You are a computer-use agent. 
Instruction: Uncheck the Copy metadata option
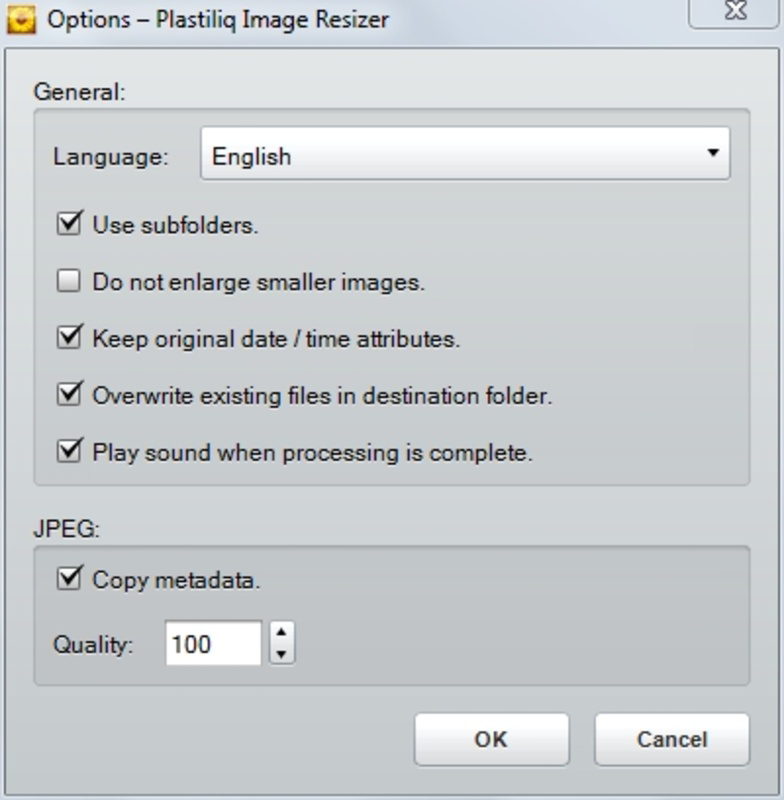point(68,579)
